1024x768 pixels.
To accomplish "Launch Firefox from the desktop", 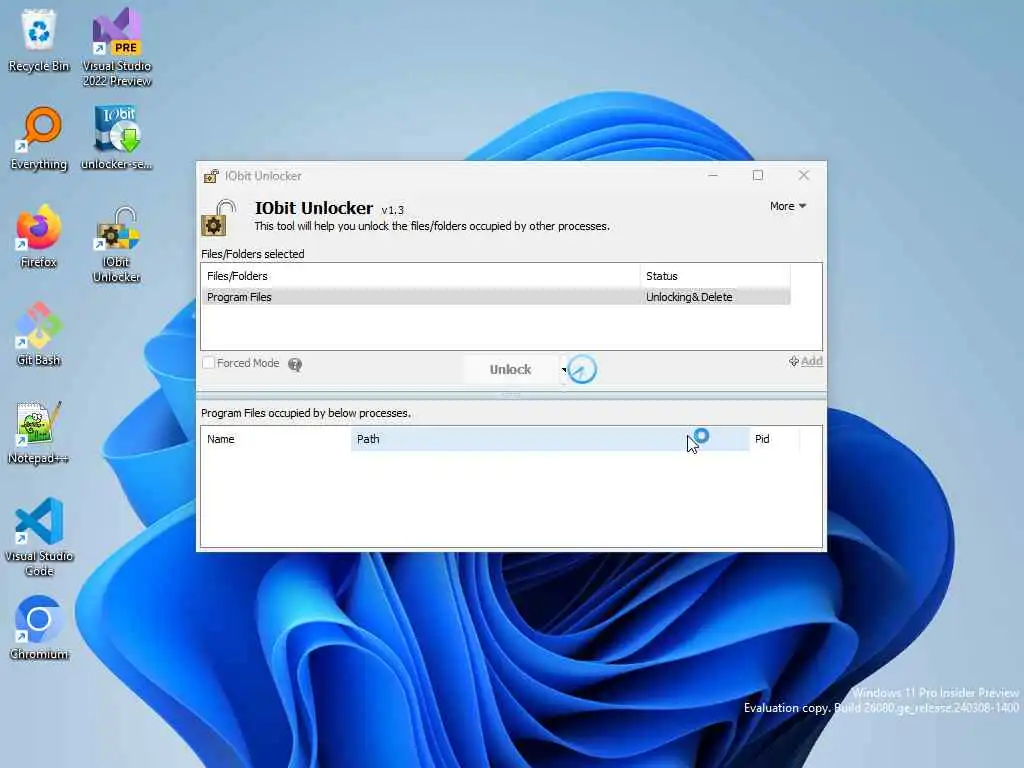I will click(x=39, y=236).
